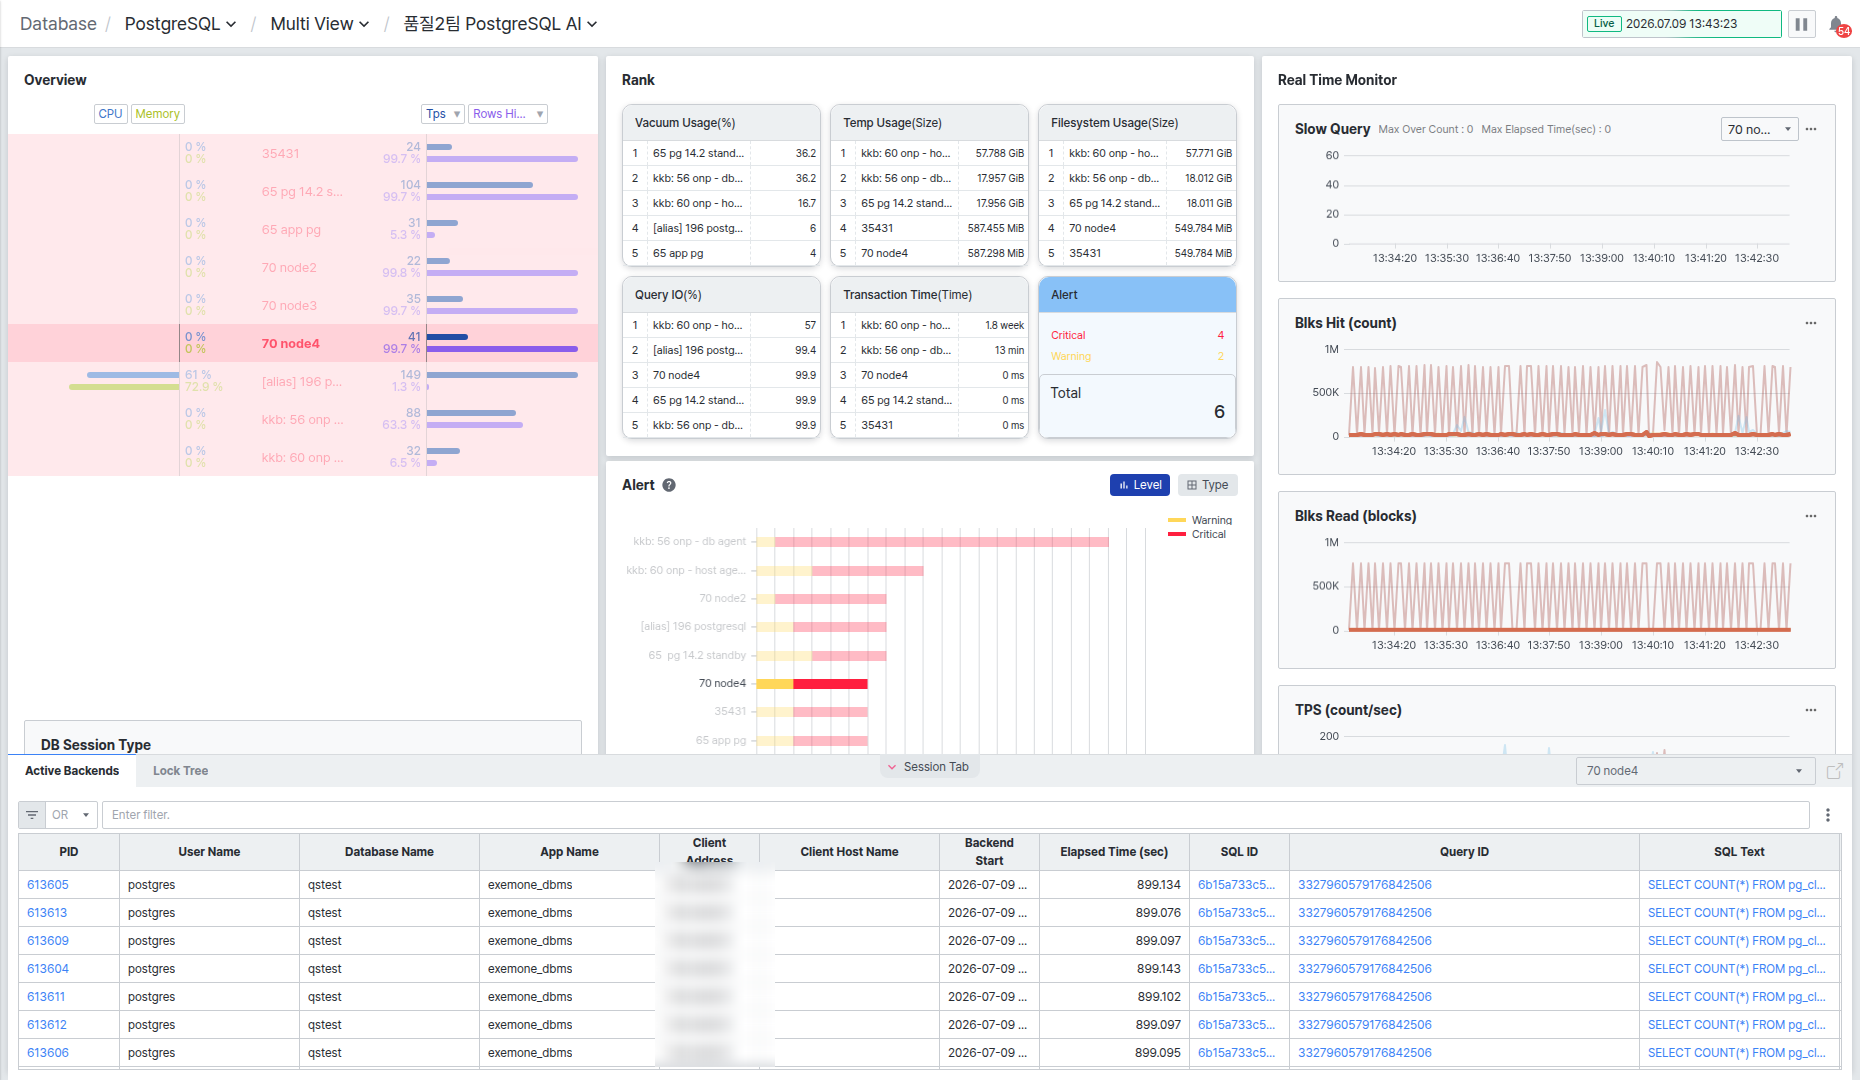
Task: Collapse the Session Tab panel
Action: coord(928,767)
